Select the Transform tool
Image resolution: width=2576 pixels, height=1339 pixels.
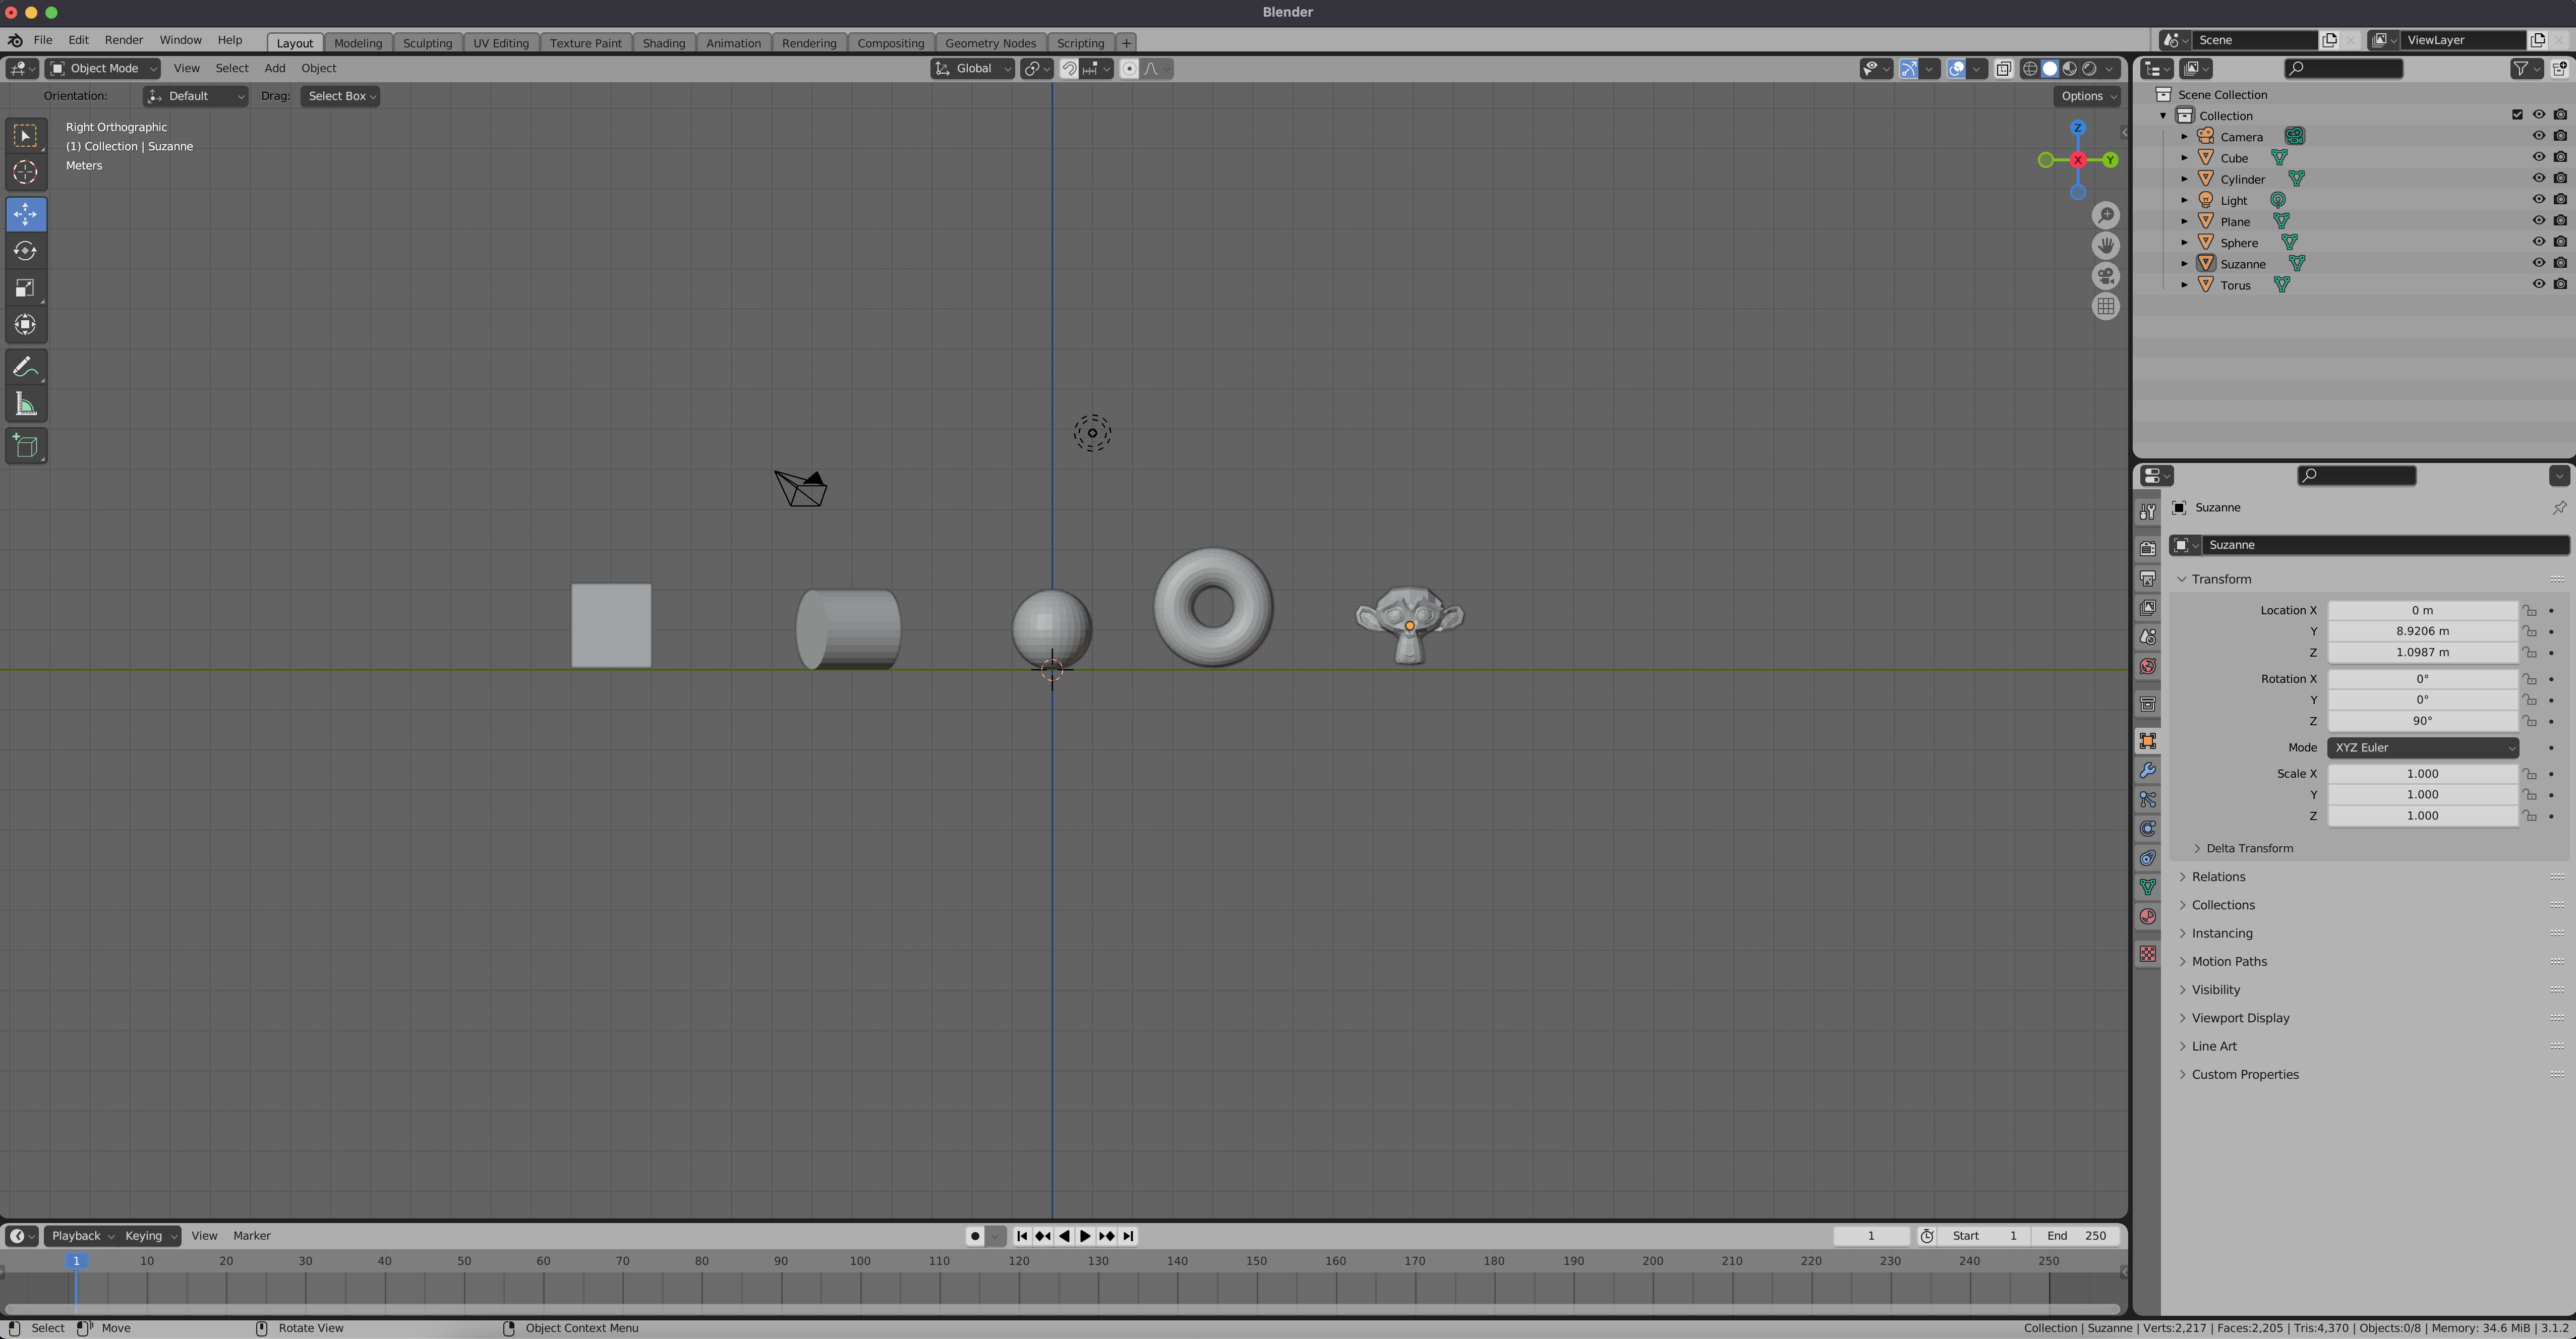click(x=25, y=325)
